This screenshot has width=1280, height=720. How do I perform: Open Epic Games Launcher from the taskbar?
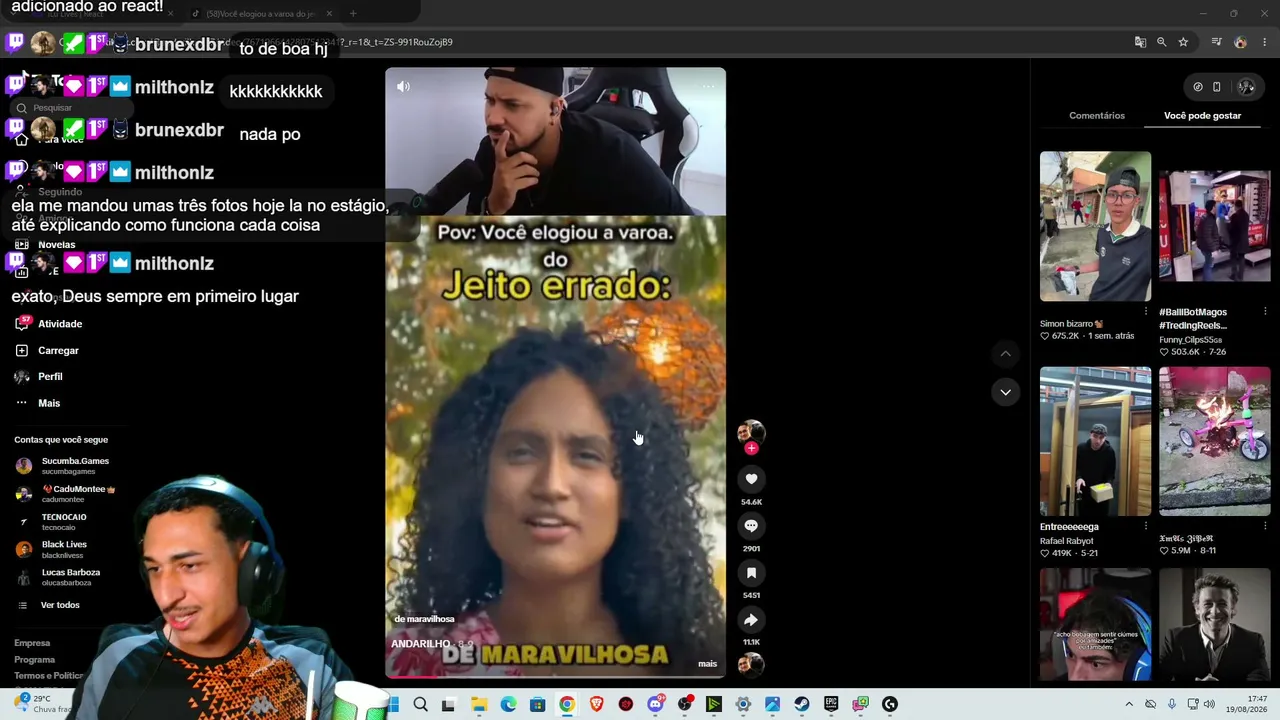[x=831, y=704]
